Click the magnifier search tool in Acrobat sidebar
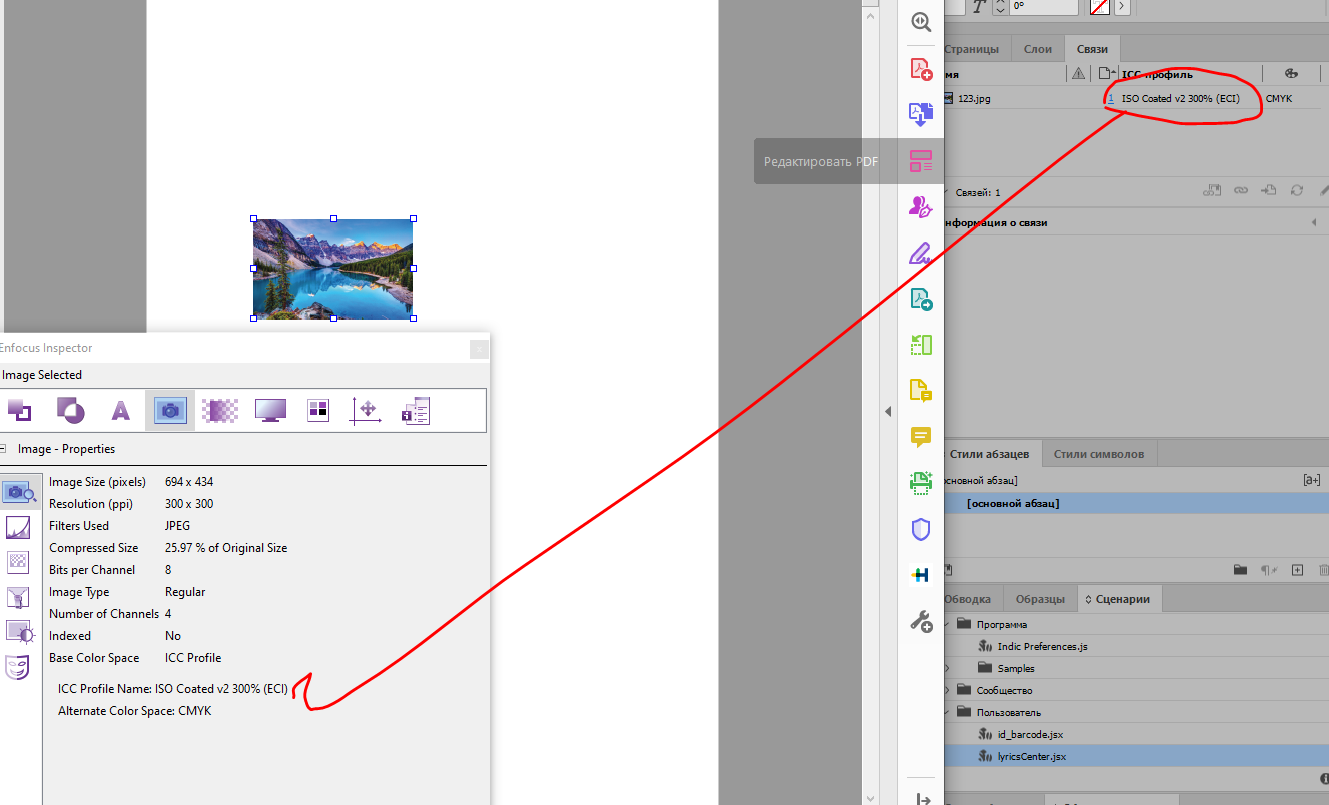The width and height of the screenshot is (1329, 805). 921,22
